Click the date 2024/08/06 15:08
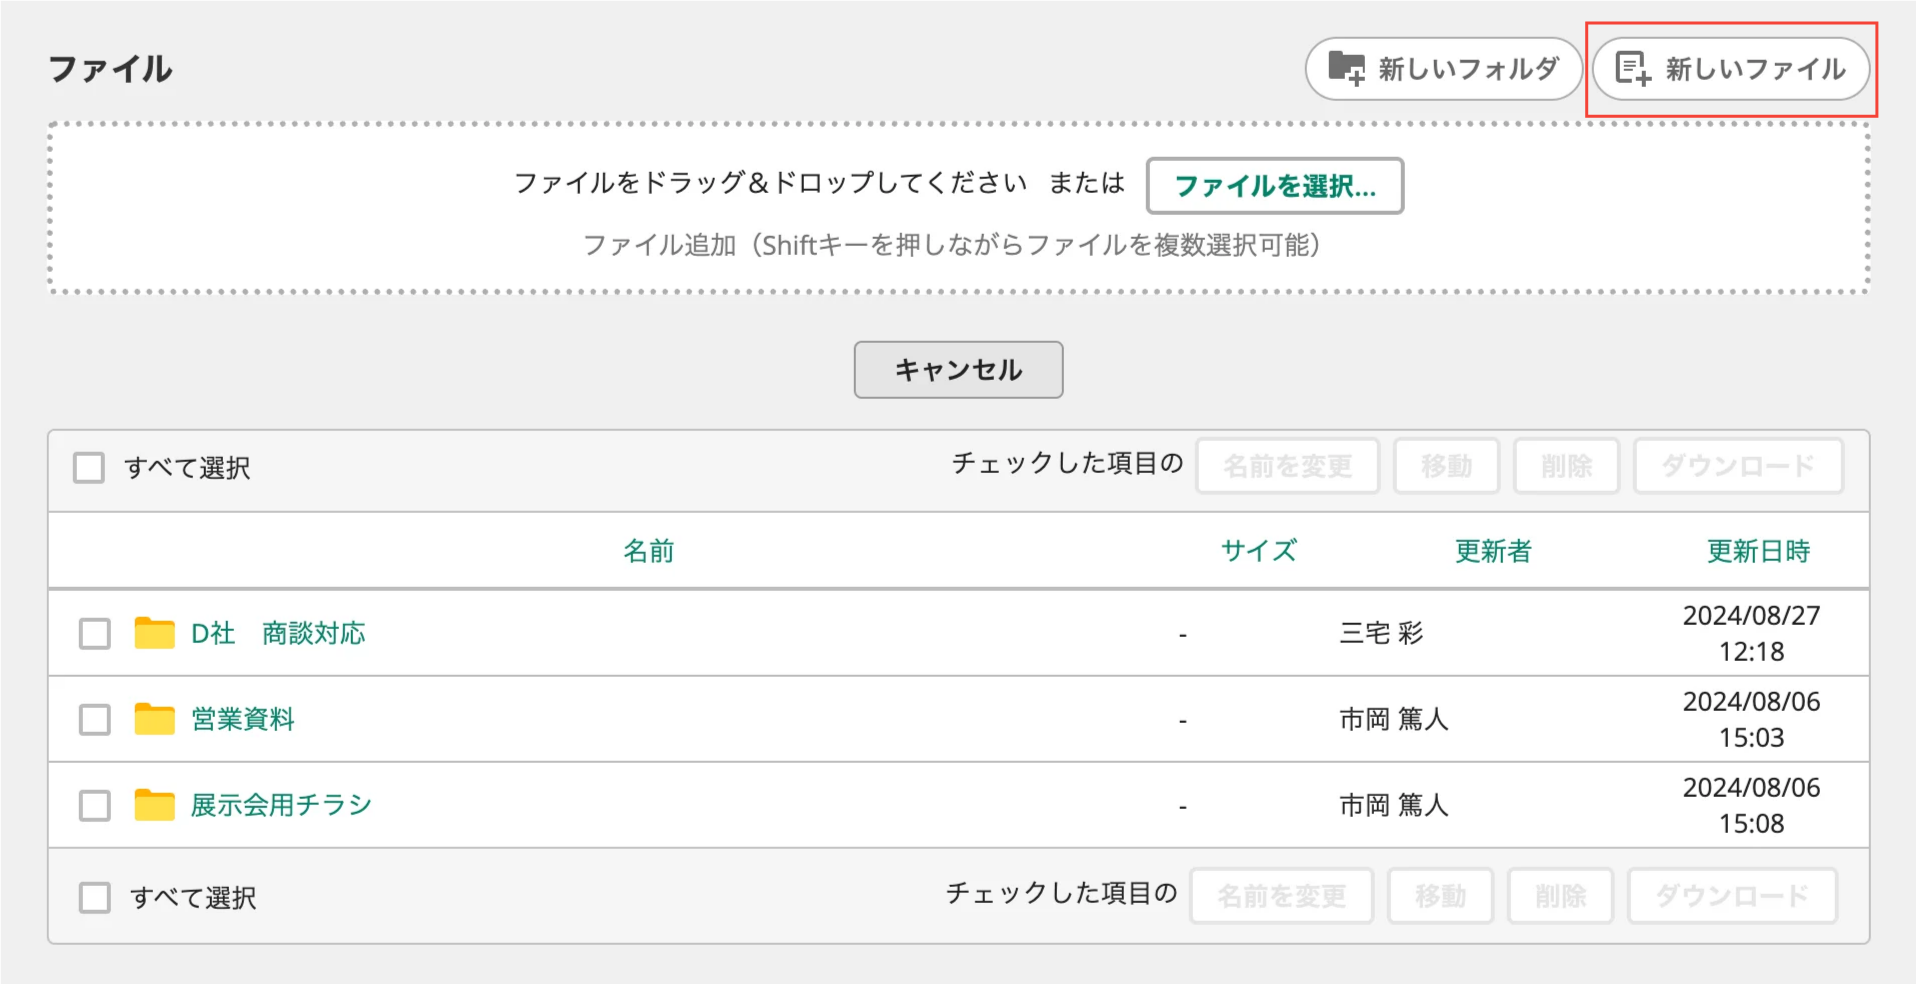This screenshot has height=984, width=1916. [1752, 805]
